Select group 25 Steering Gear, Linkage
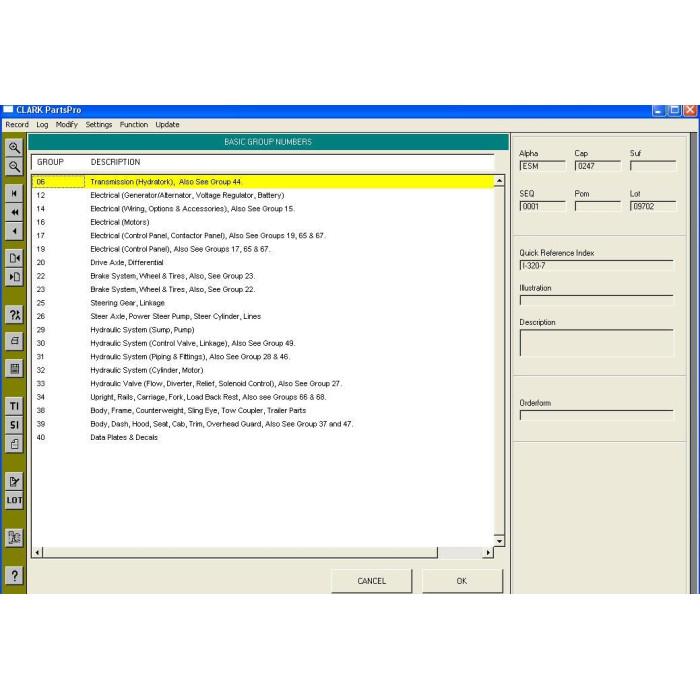This screenshot has height=700, width=700. click(263, 303)
